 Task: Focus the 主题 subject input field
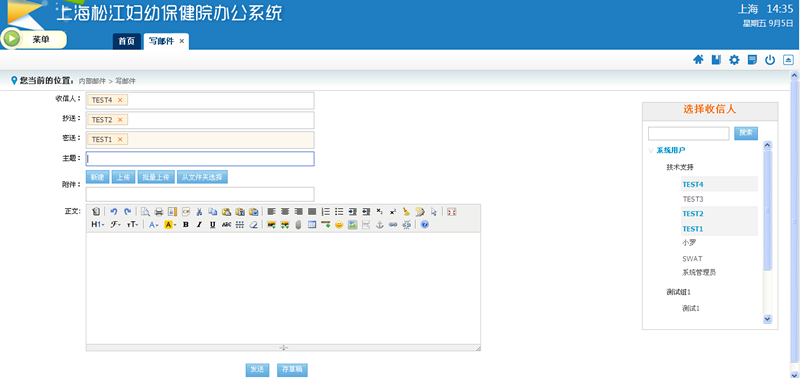point(200,159)
